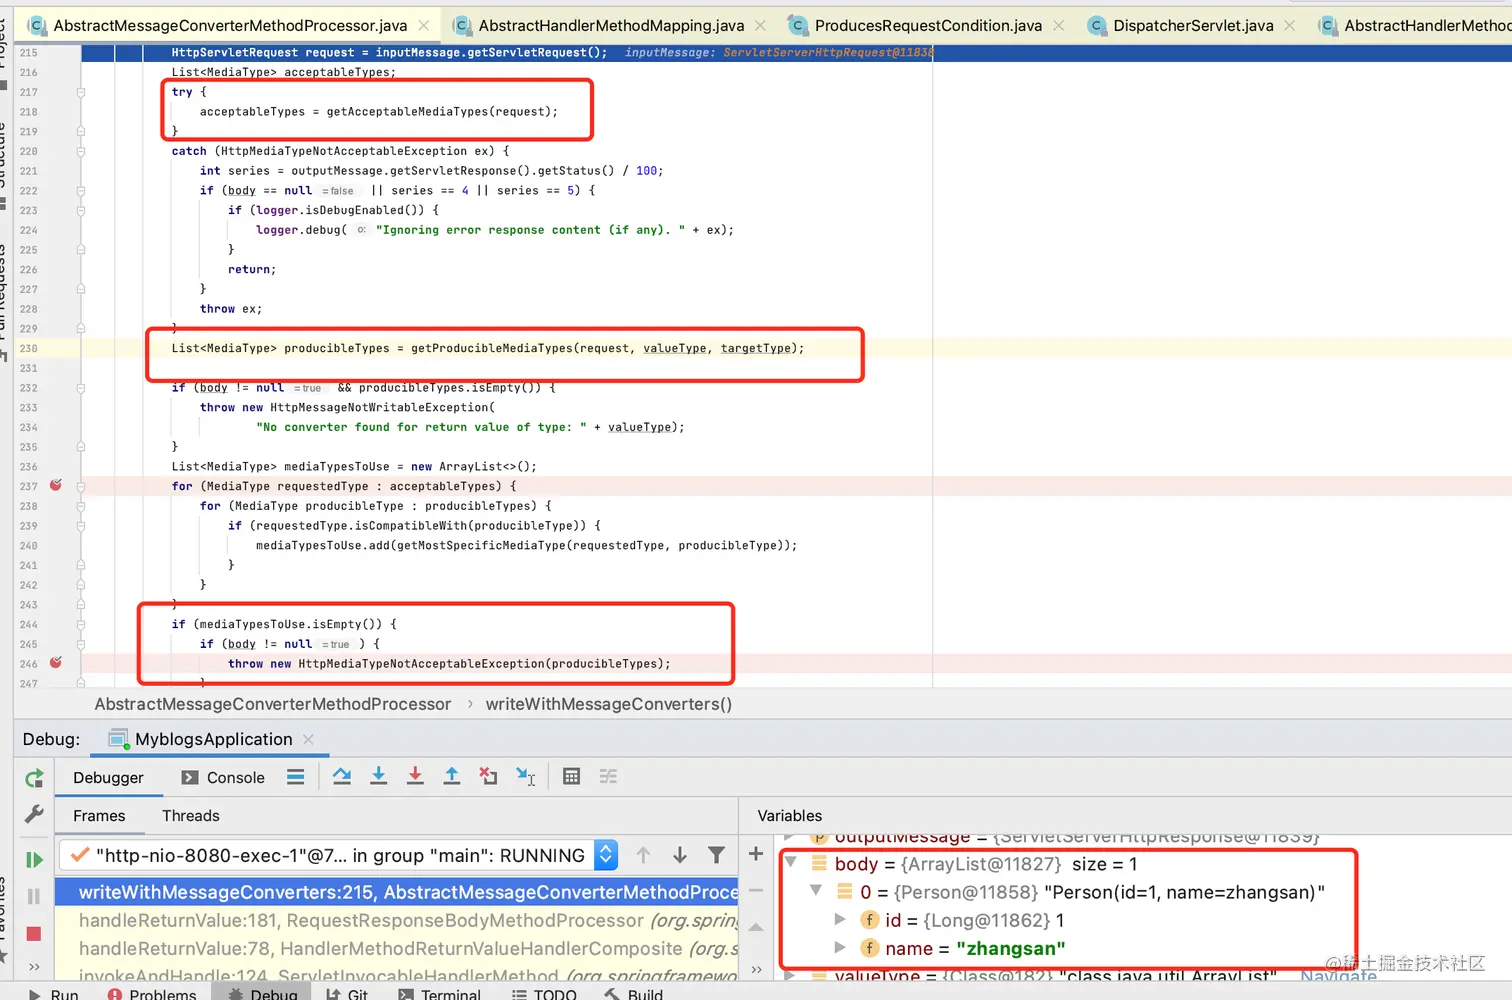Add a new watch with plus icon
This screenshot has height=1000, width=1512.
pos(756,853)
